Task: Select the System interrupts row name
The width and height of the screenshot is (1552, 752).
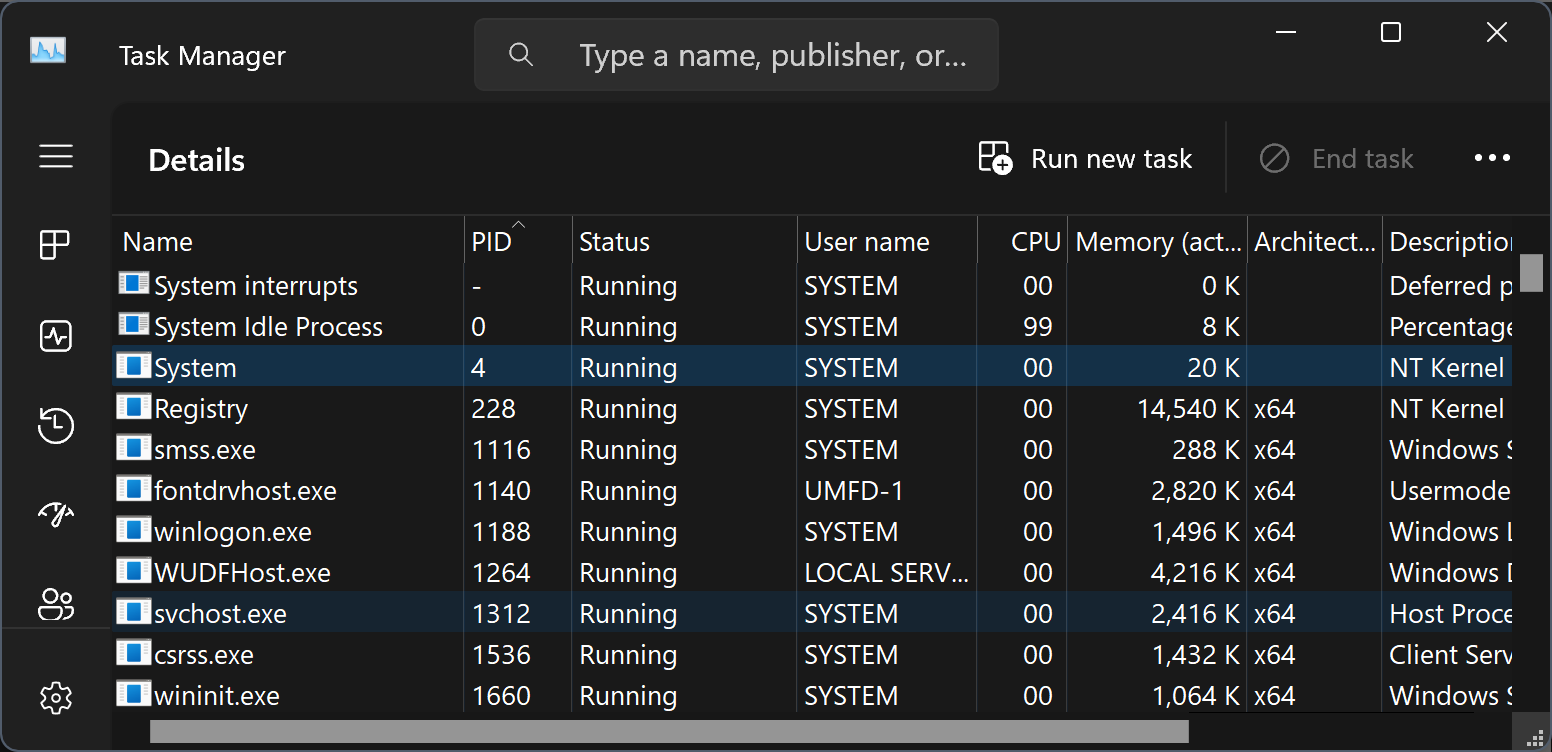Action: coord(256,286)
